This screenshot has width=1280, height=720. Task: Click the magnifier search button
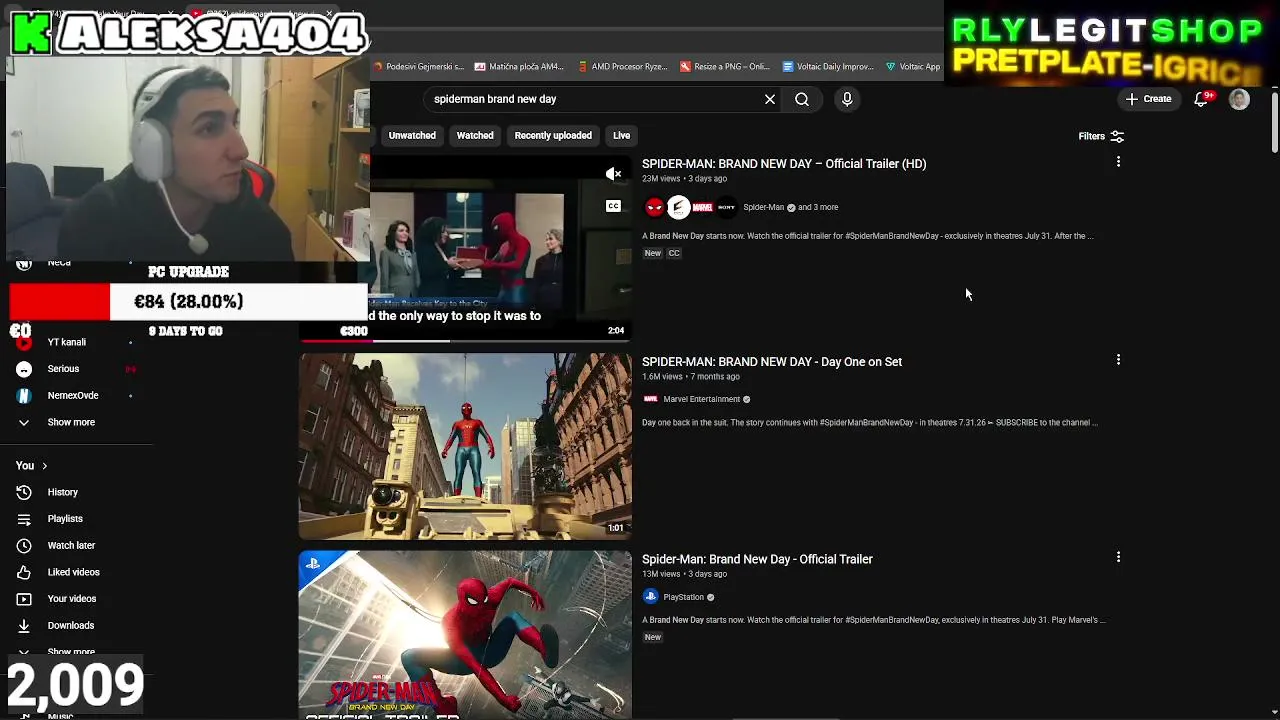[x=802, y=99]
